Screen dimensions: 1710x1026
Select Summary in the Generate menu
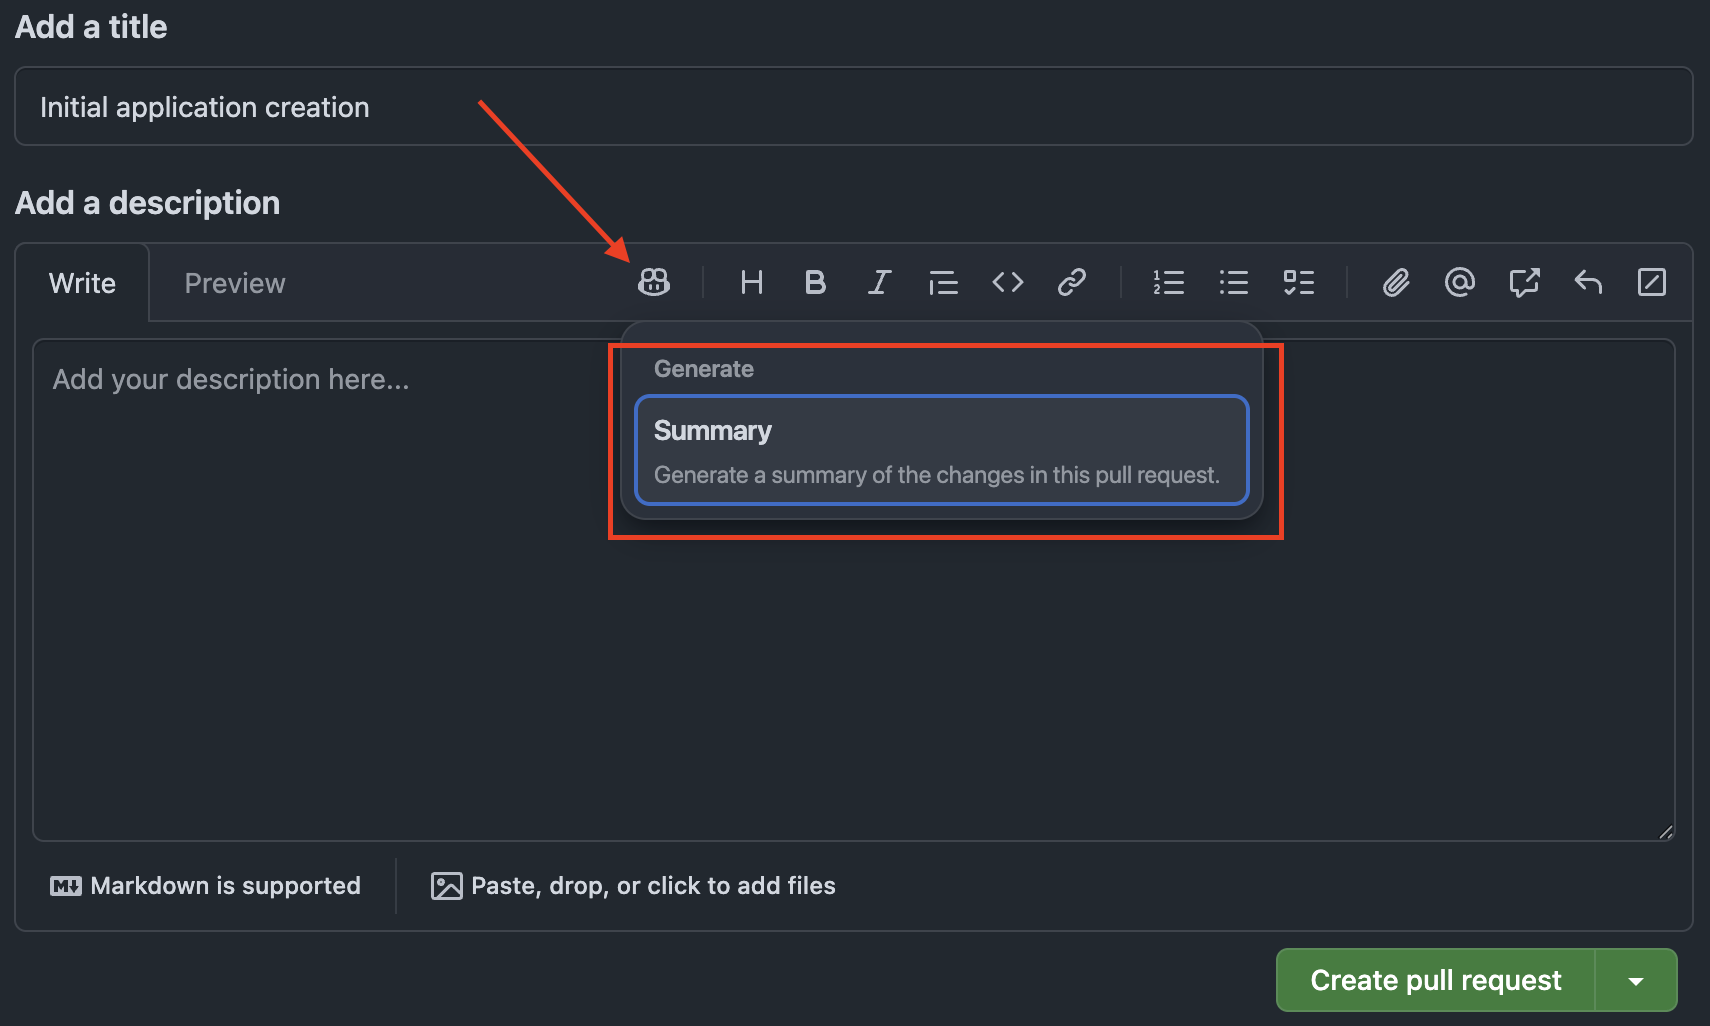coord(941,450)
